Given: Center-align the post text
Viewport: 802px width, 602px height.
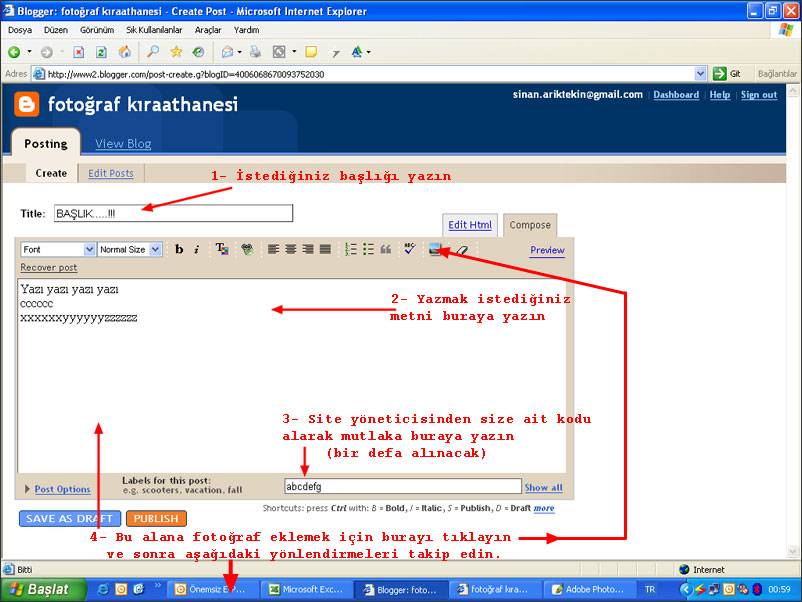Looking at the screenshot, I should pos(291,249).
